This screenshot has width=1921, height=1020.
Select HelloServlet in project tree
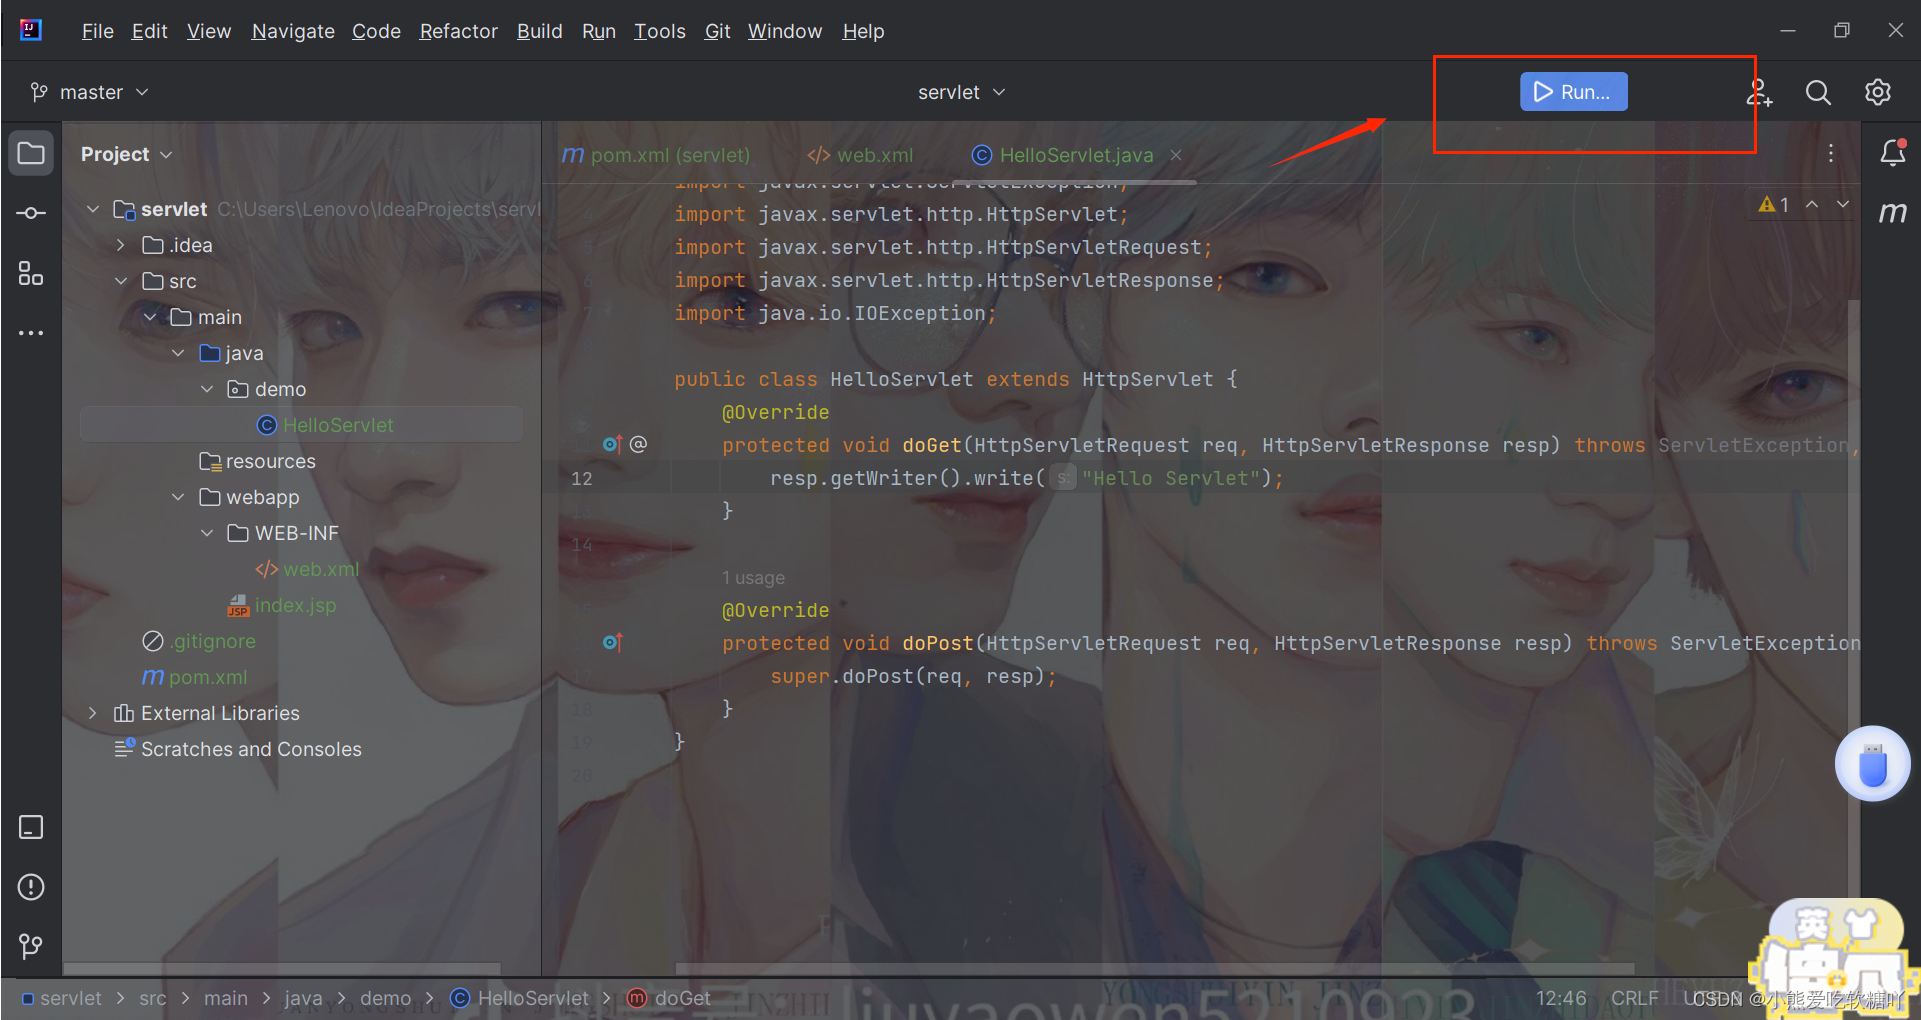300,425
